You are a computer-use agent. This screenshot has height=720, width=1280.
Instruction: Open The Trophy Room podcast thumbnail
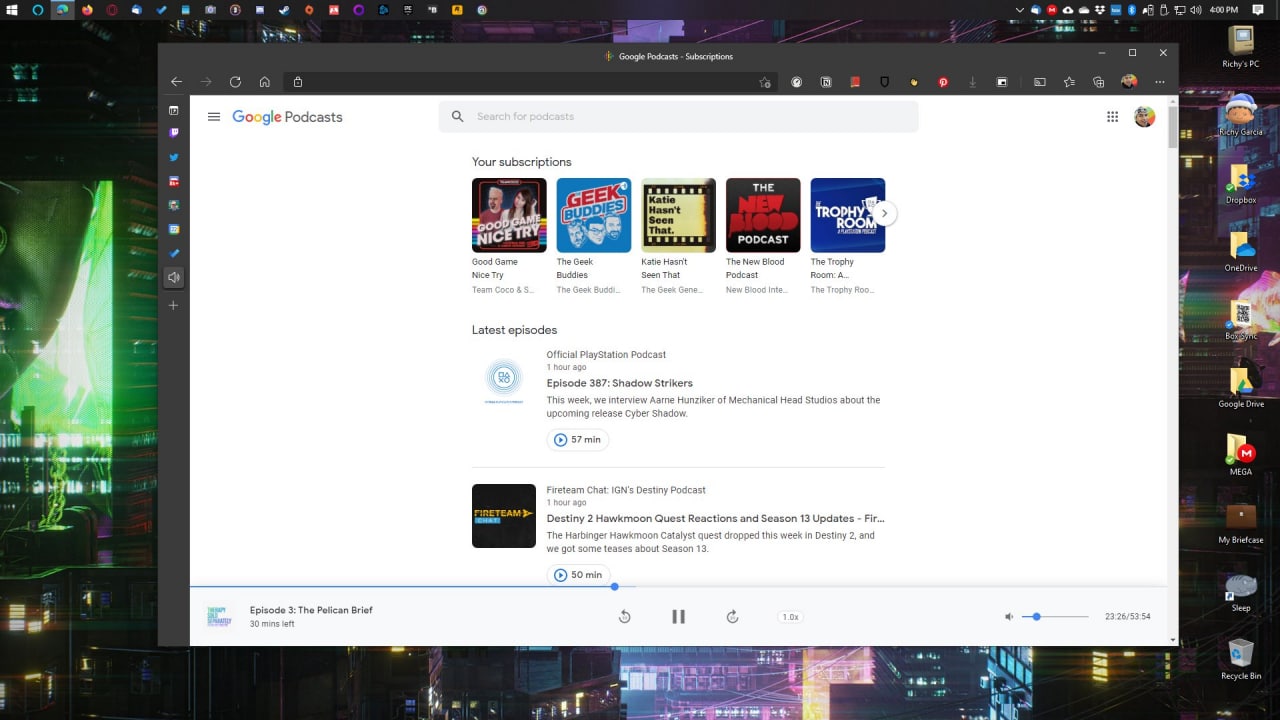[848, 215]
